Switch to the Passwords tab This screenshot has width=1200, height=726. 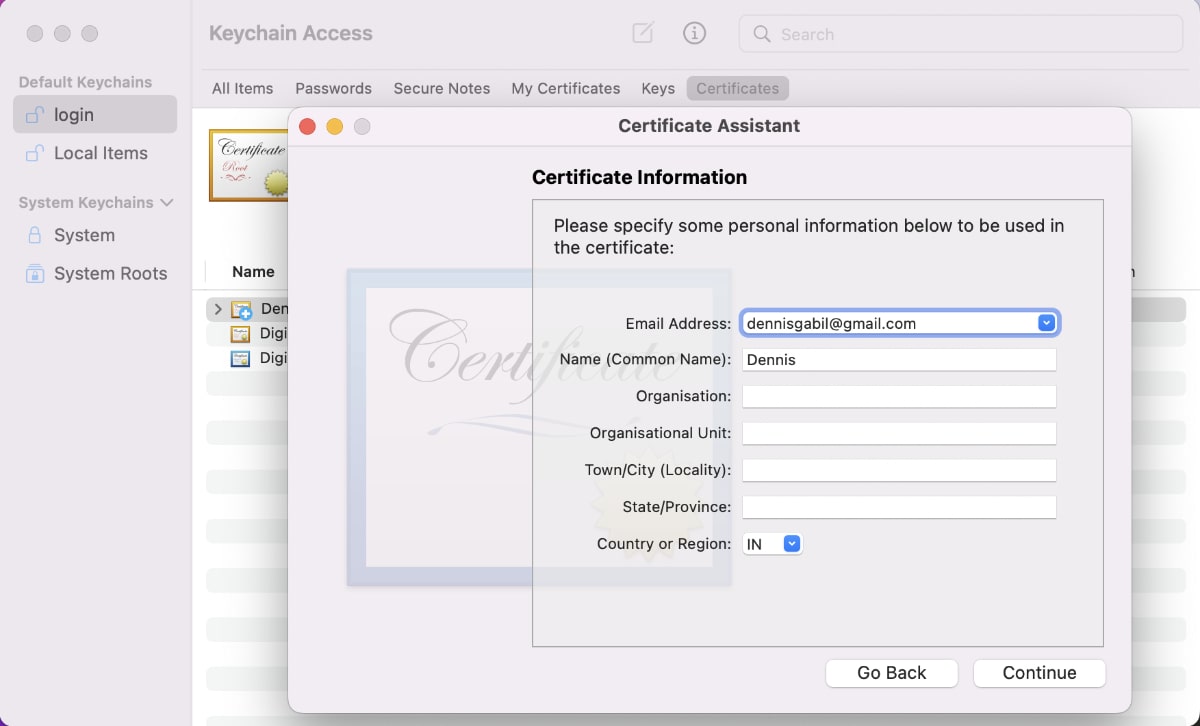click(333, 88)
